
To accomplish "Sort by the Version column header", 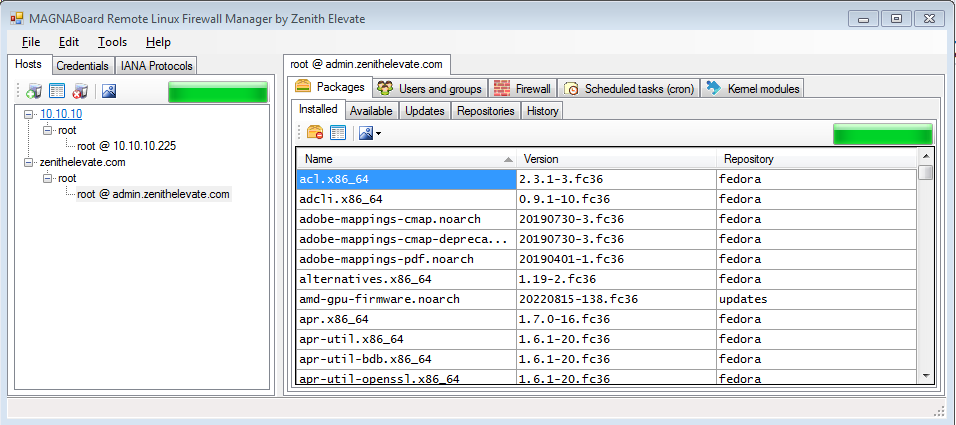I will click(x=616, y=159).
